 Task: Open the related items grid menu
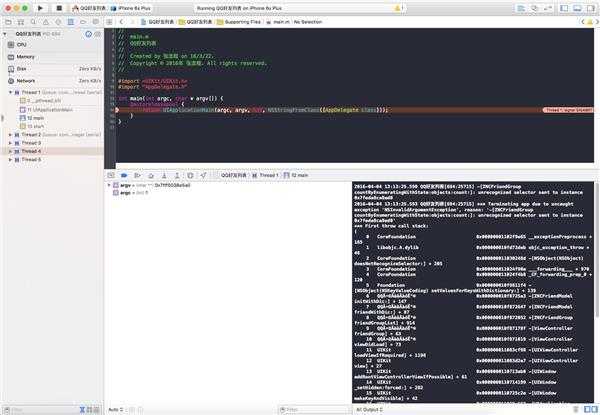109,22
